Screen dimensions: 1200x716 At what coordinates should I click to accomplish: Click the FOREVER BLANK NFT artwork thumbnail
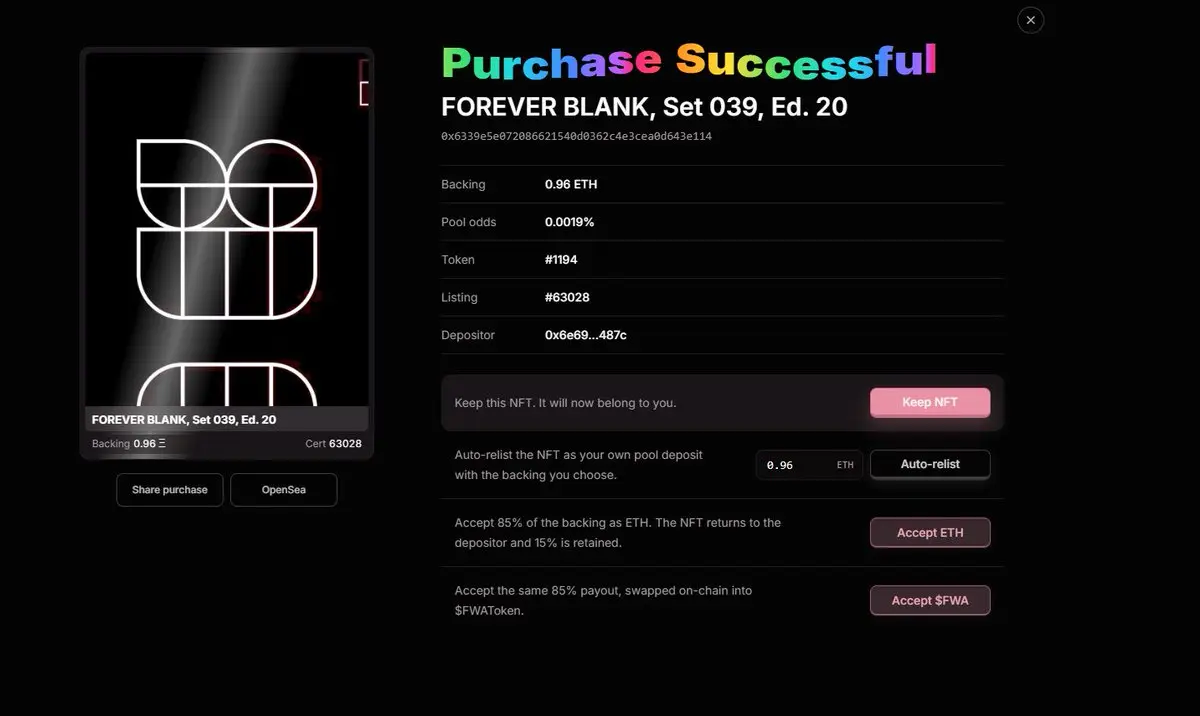[x=227, y=230]
